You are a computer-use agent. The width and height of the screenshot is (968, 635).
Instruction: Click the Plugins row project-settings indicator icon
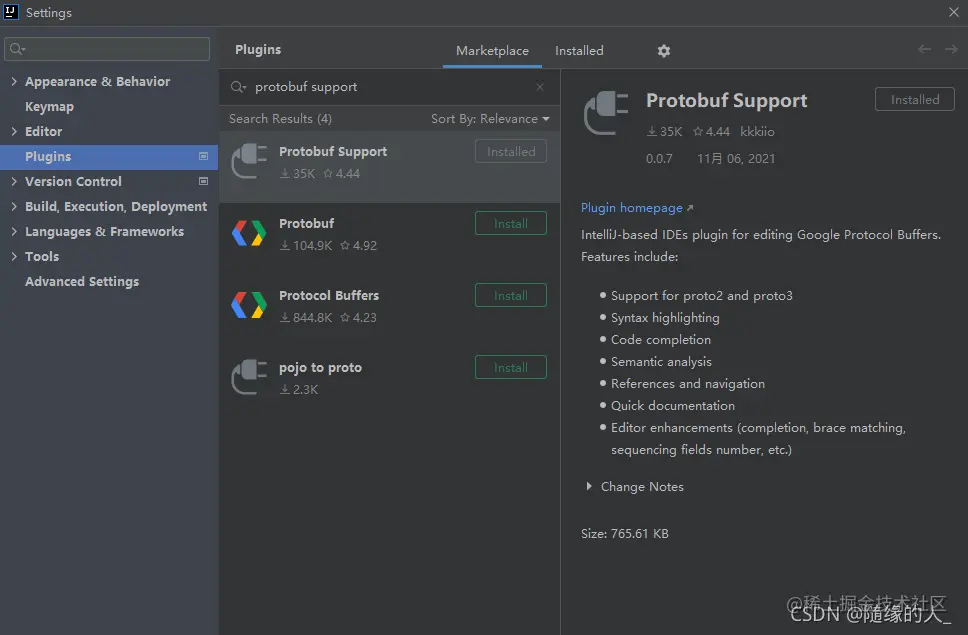(x=203, y=157)
